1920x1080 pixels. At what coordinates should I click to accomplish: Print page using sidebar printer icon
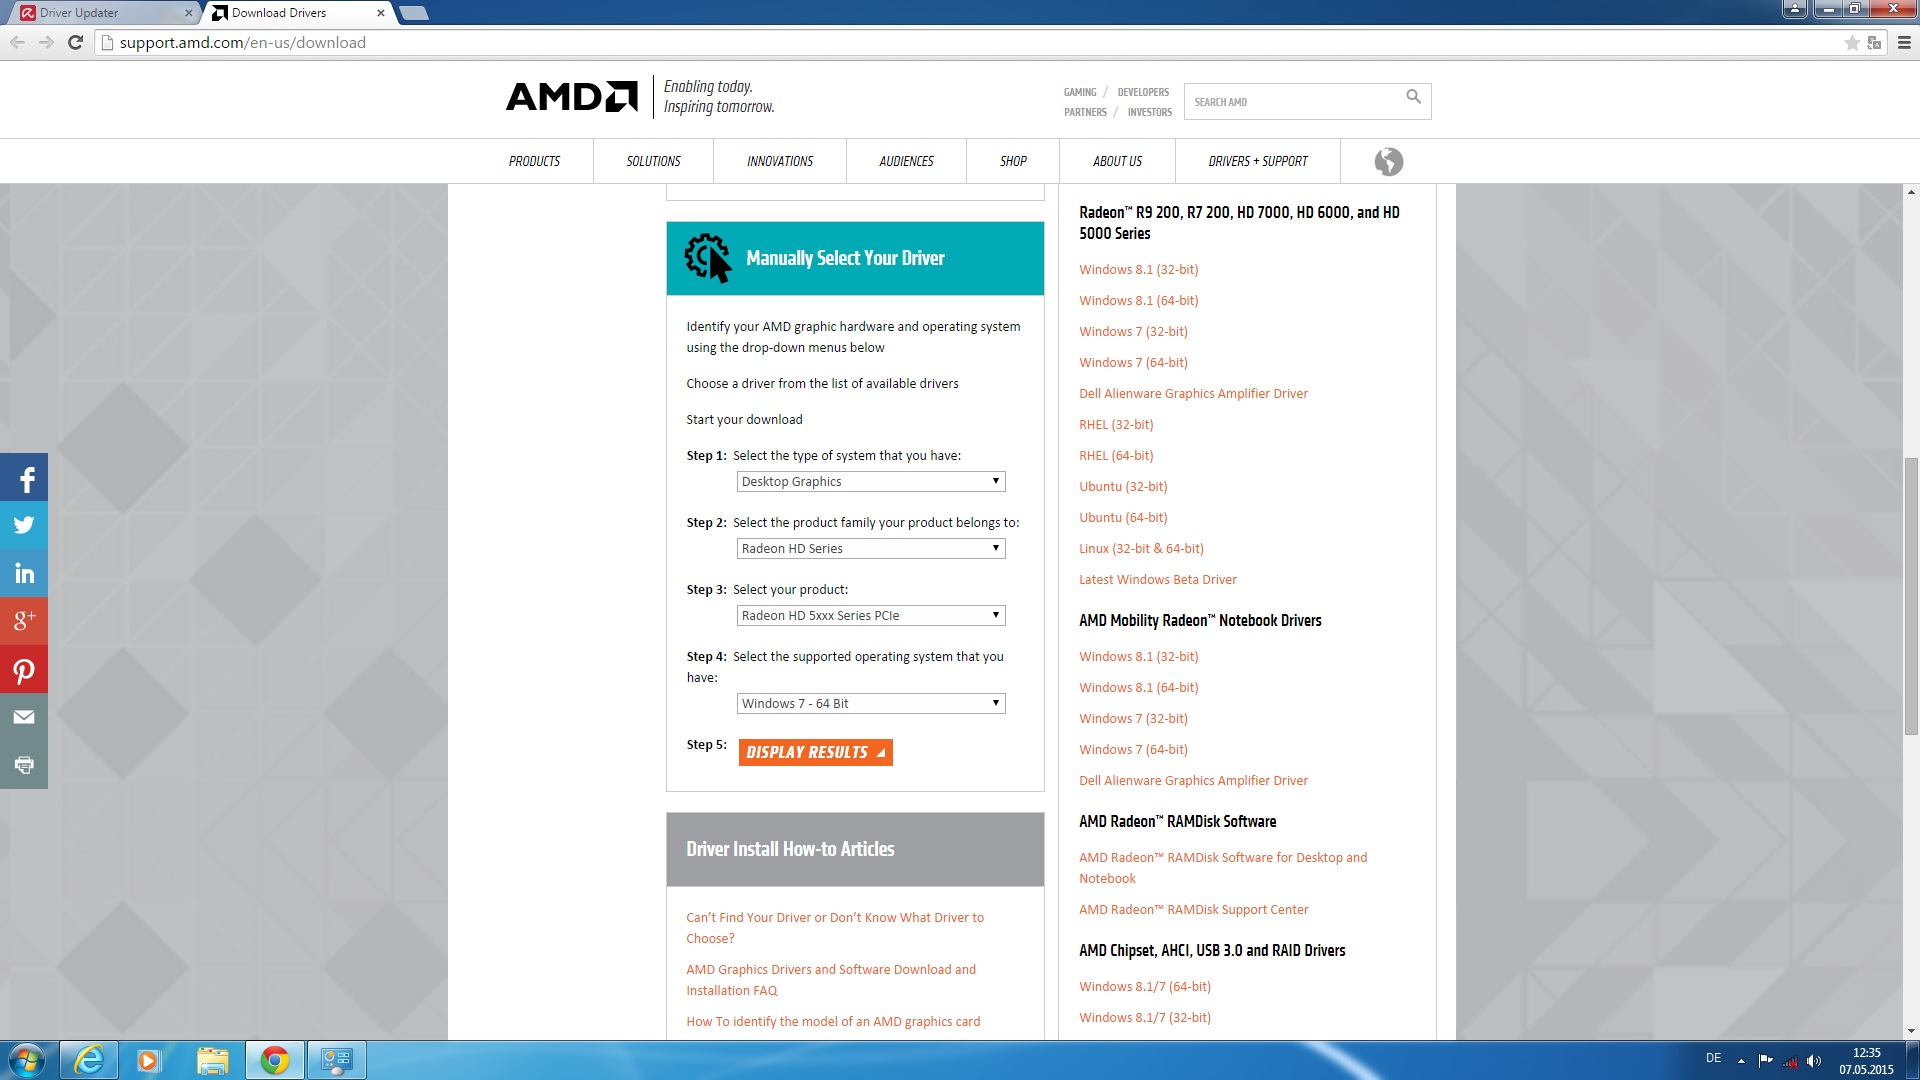[24, 765]
